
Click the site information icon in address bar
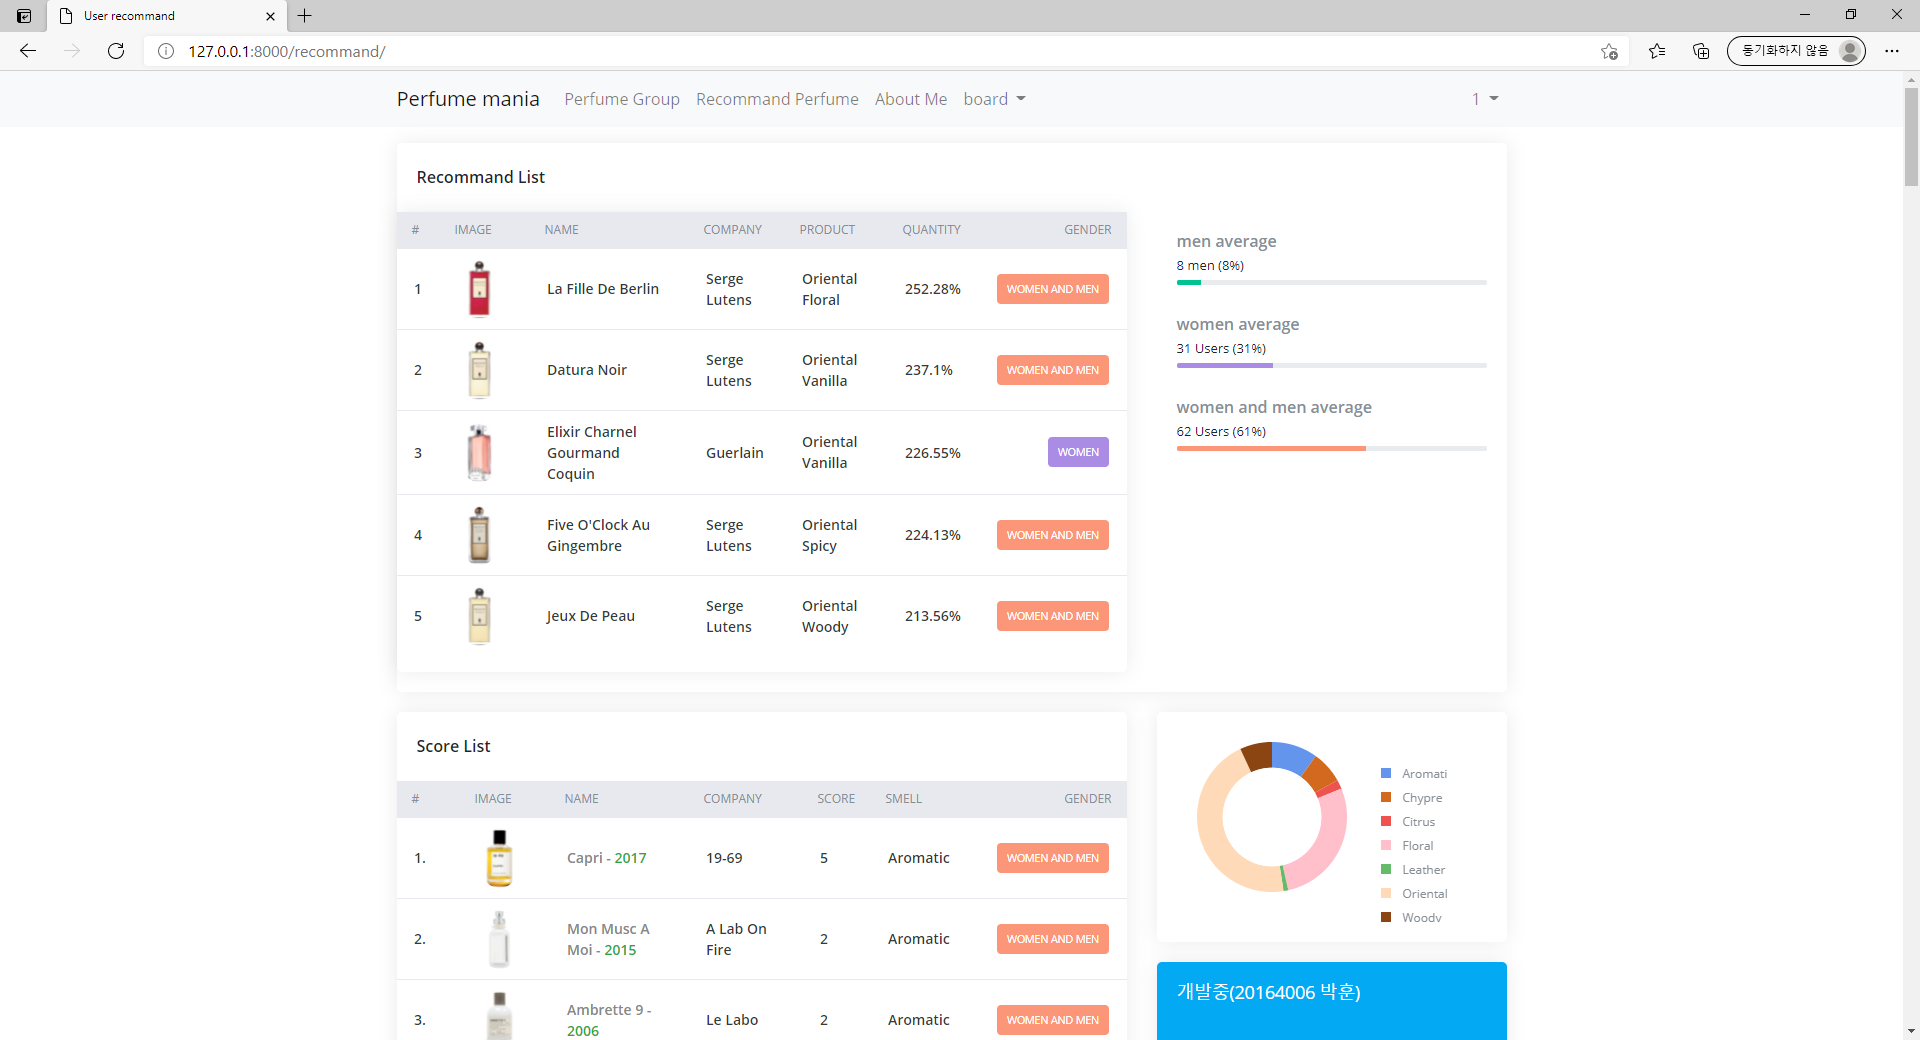pyautogui.click(x=166, y=51)
